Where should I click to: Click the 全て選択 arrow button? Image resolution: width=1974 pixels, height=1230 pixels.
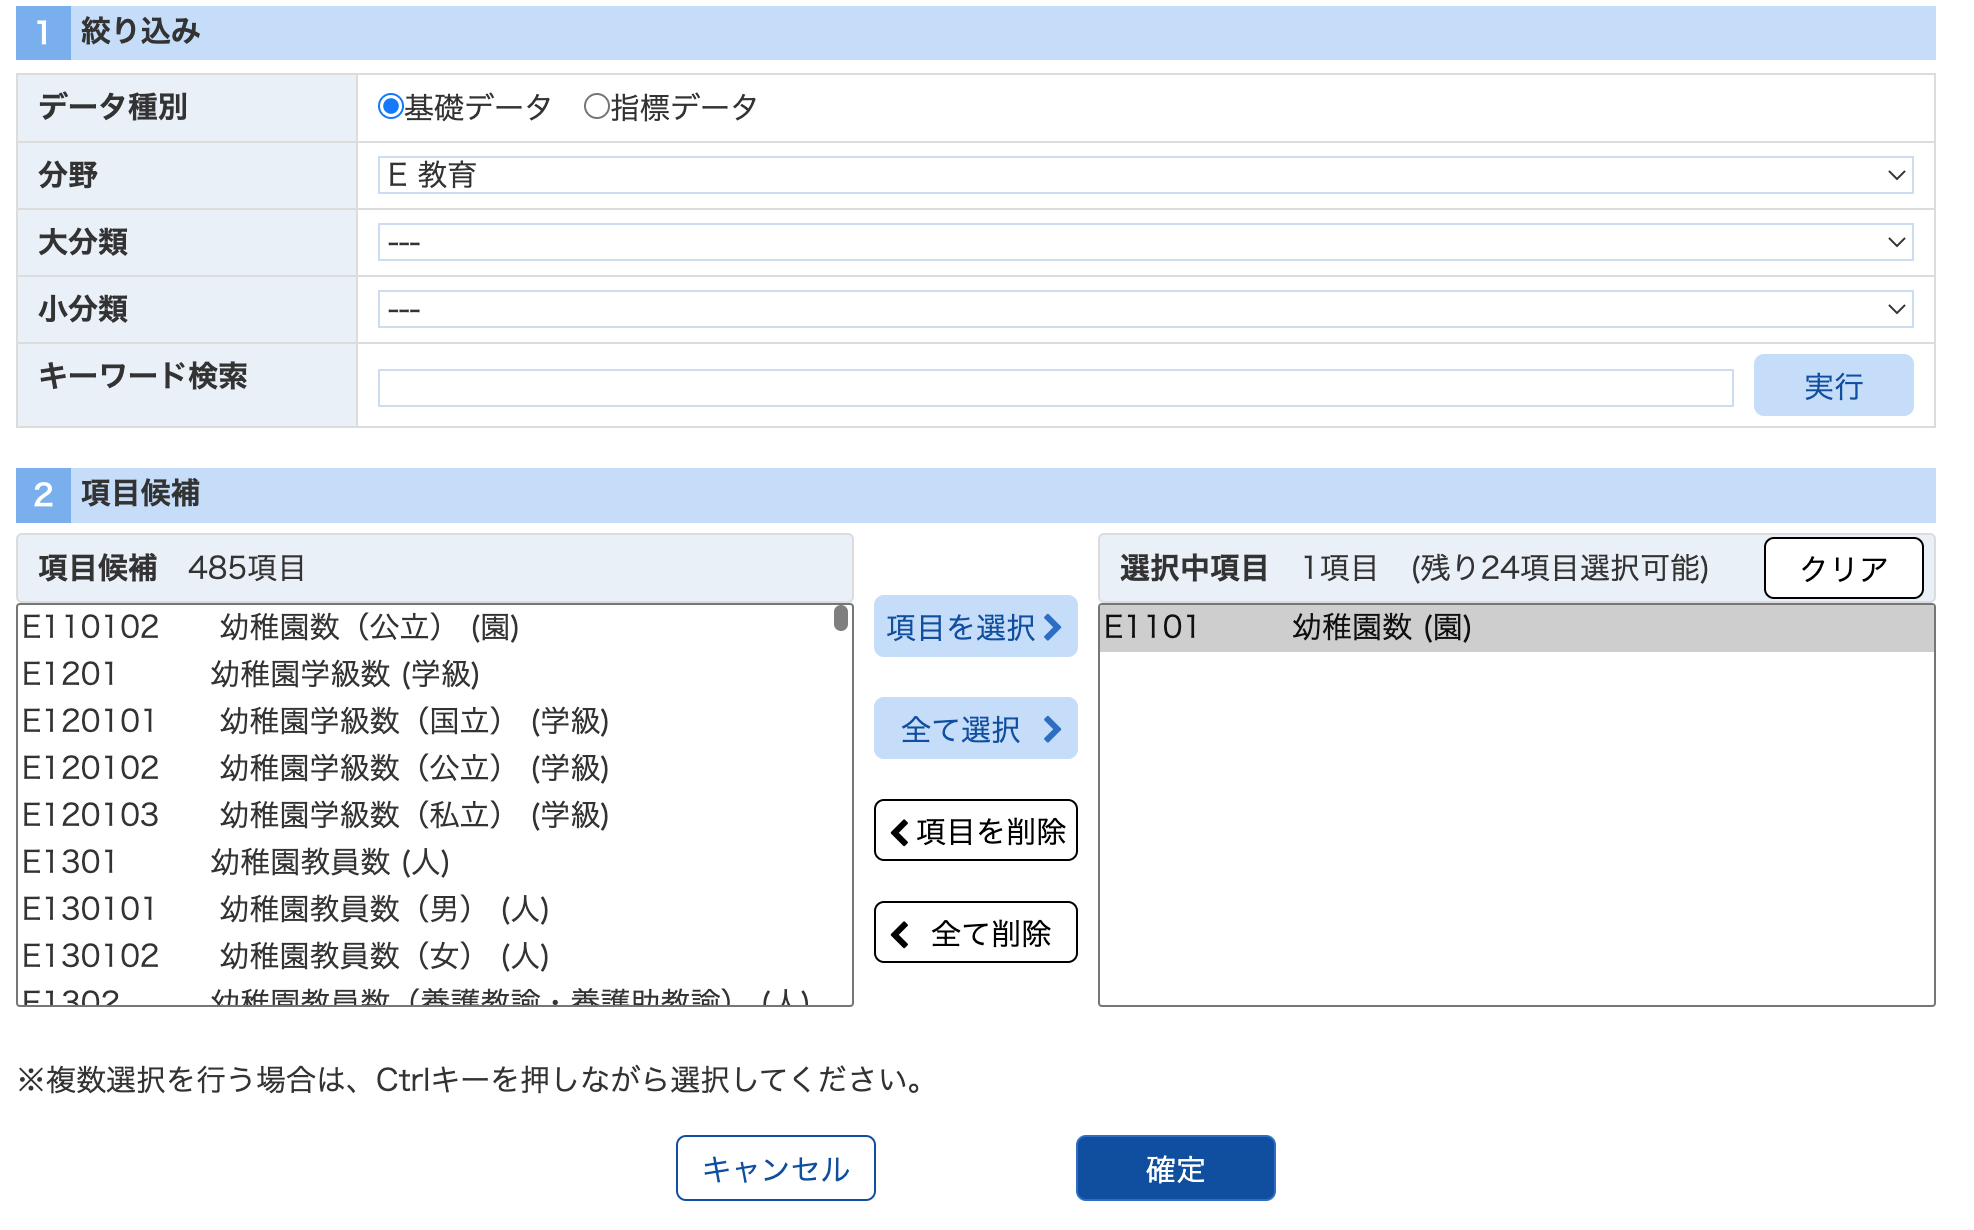point(974,729)
